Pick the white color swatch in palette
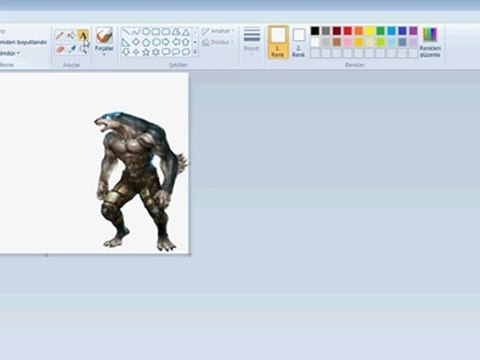This screenshot has height=360, width=480. [x=315, y=42]
